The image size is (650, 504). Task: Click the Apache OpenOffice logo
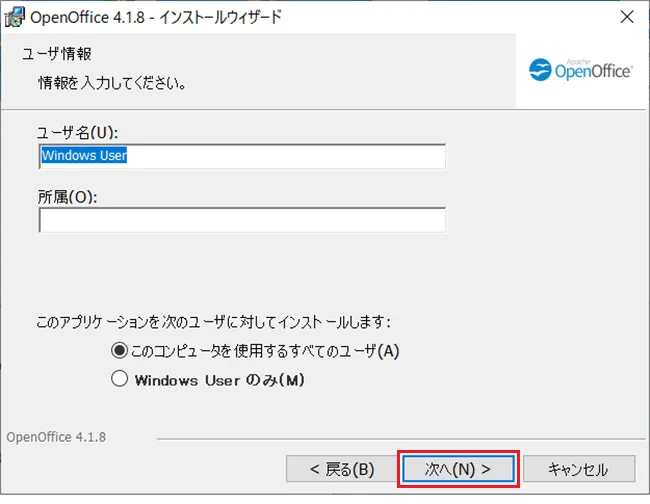point(581,70)
